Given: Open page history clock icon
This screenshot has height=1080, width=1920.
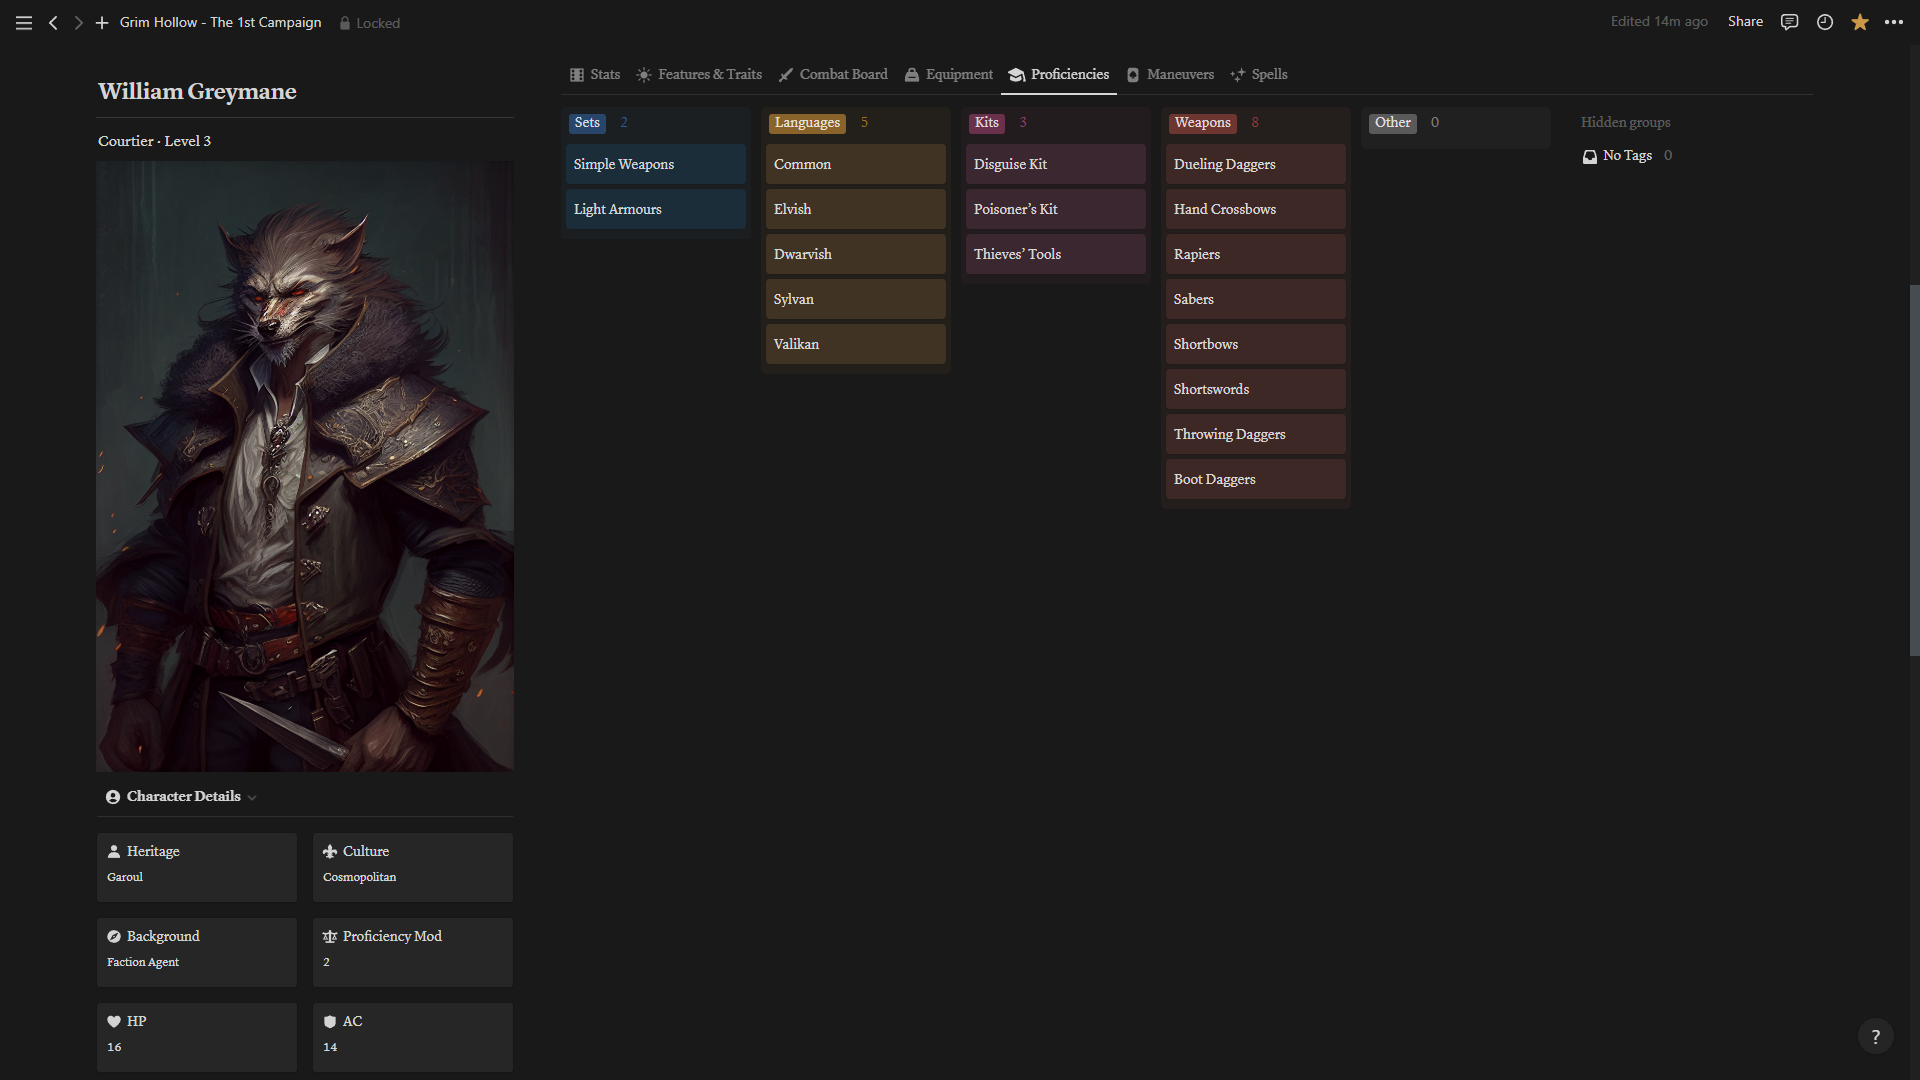Looking at the screenshot, I should [1824, 22].
